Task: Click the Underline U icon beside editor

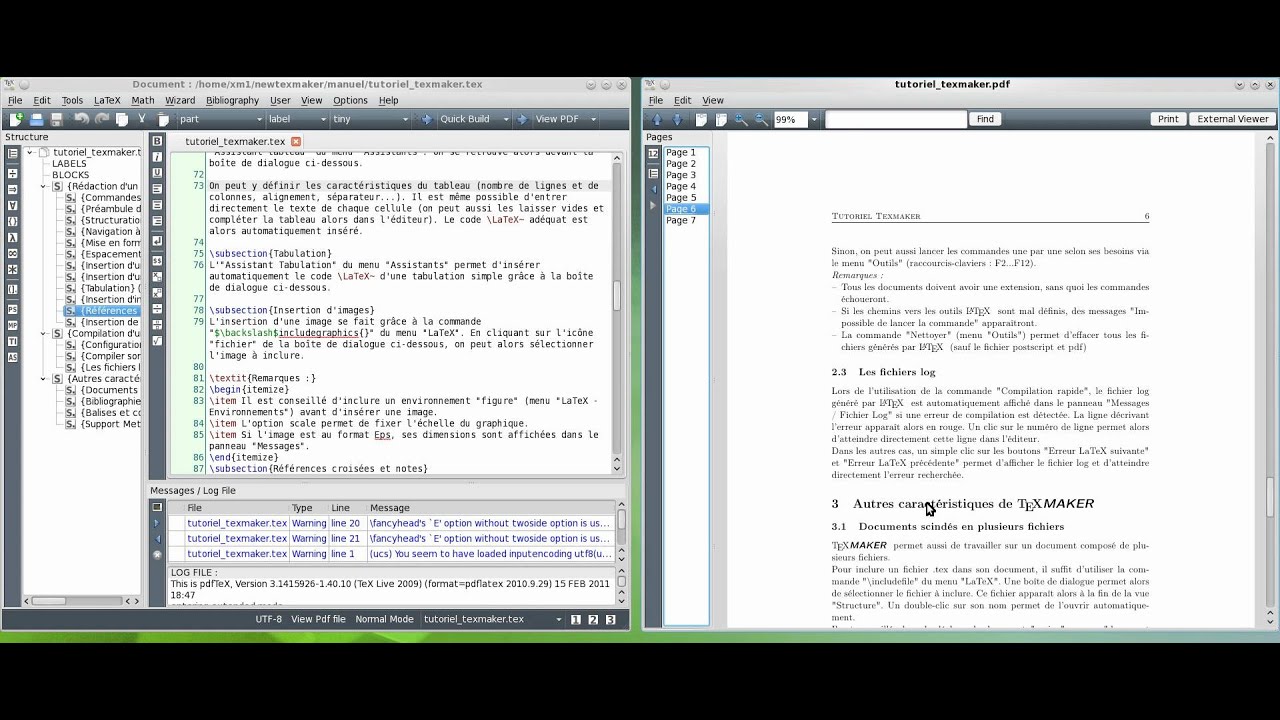Action: (x=157, y=173)
